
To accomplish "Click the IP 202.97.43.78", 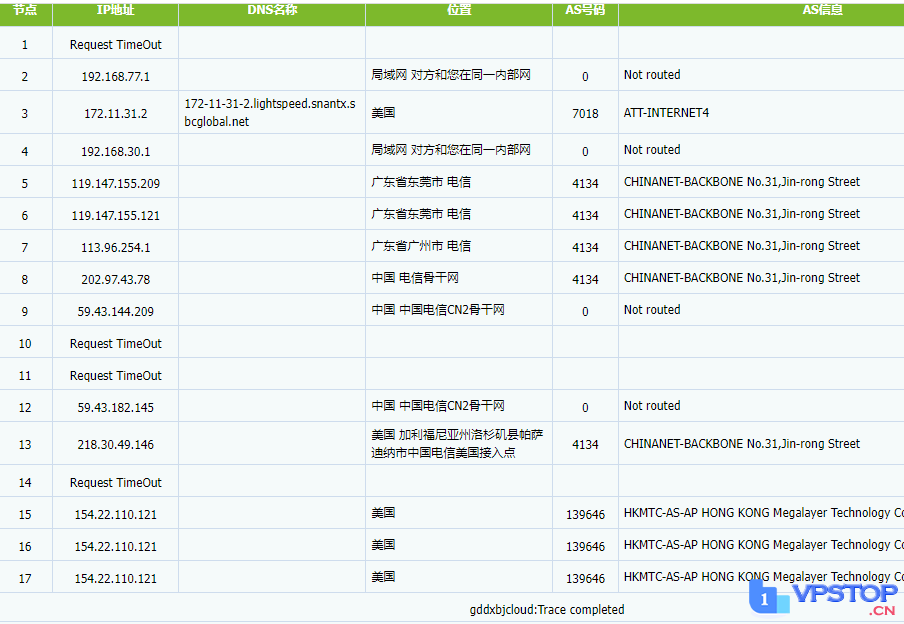I will click(115, 279).
